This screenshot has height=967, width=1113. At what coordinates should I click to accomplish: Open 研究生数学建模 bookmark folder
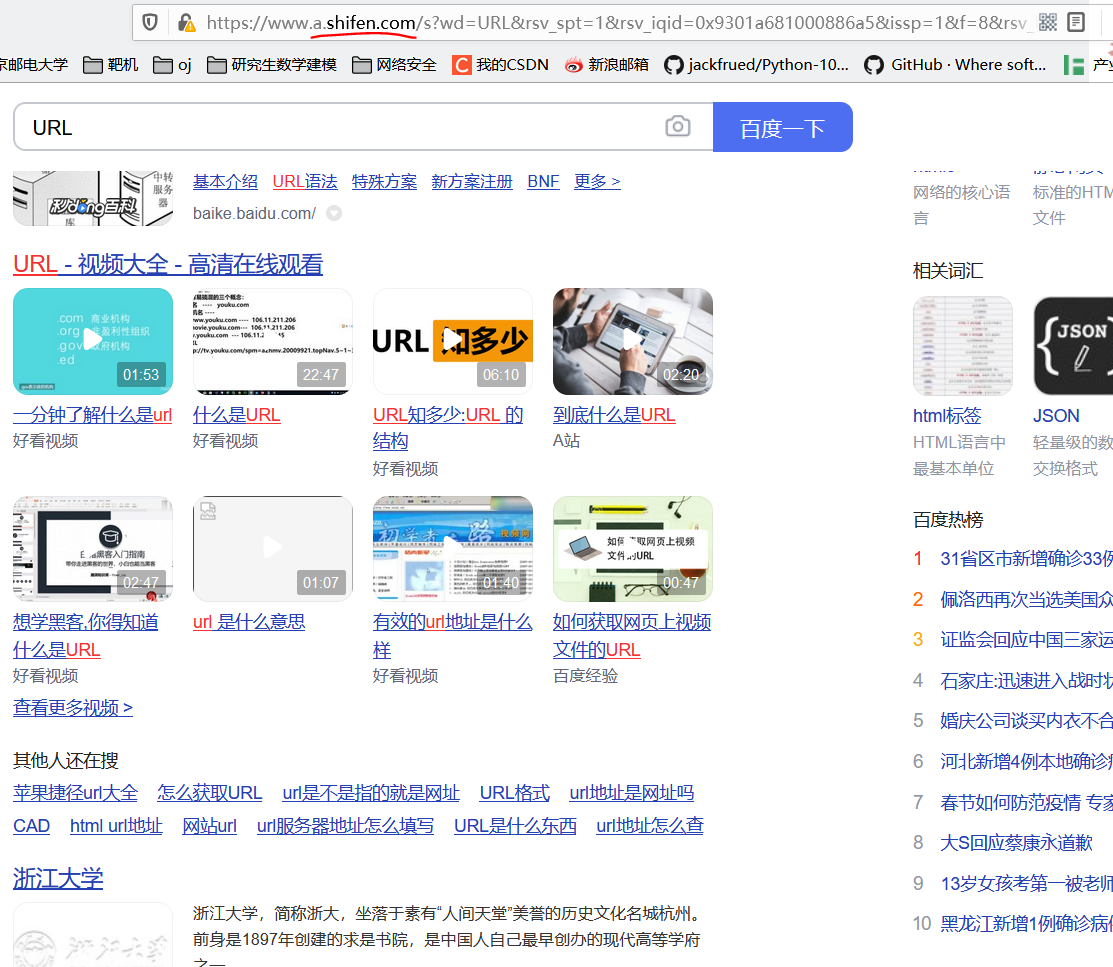tap(272, 65)
